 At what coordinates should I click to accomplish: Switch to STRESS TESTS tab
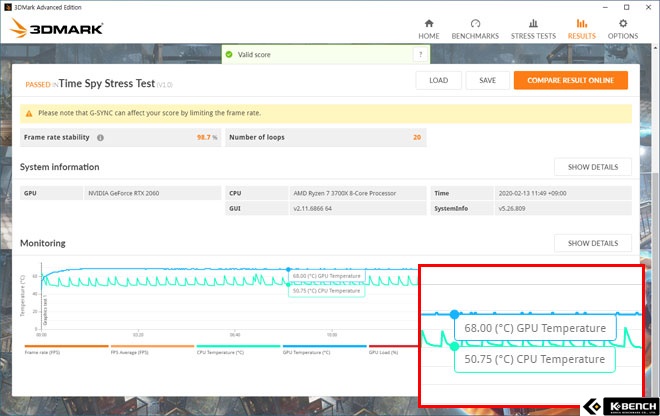(533, 29)
